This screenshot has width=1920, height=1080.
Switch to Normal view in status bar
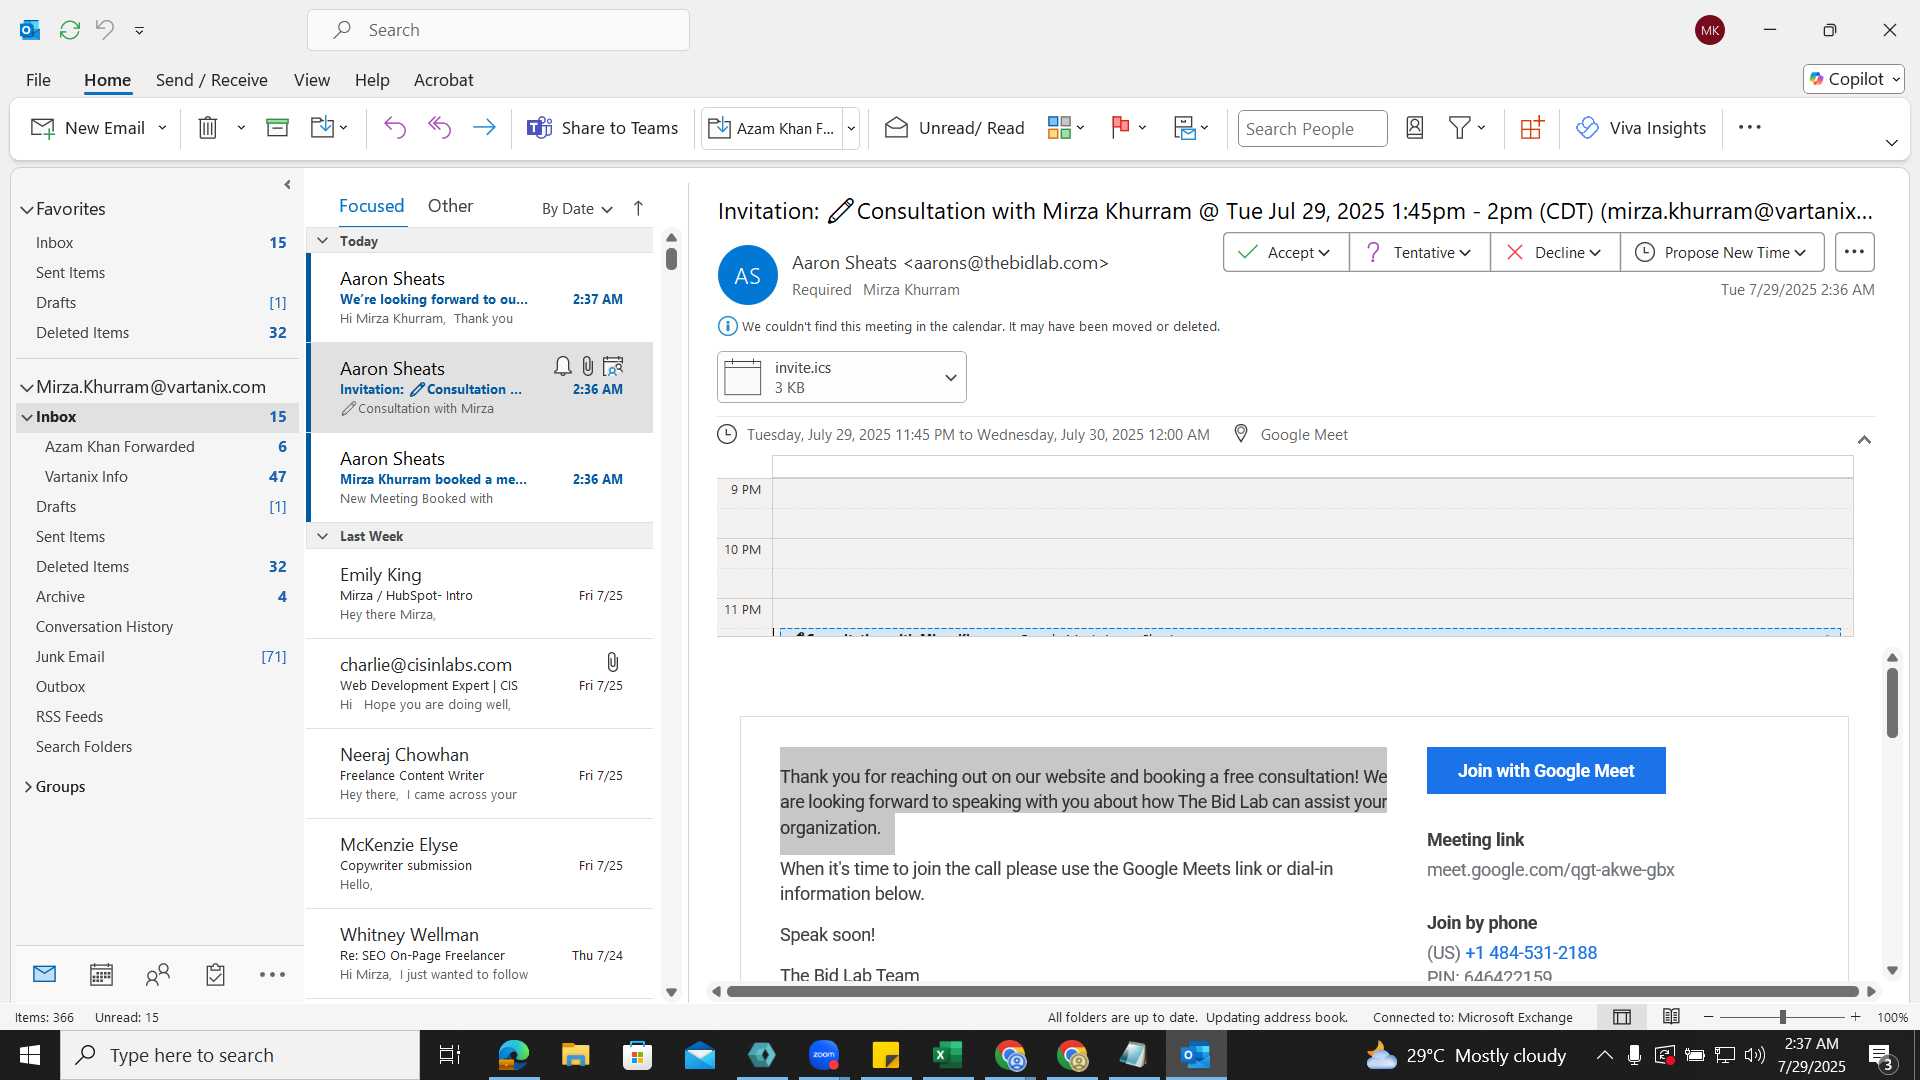click(1622, 1017)
